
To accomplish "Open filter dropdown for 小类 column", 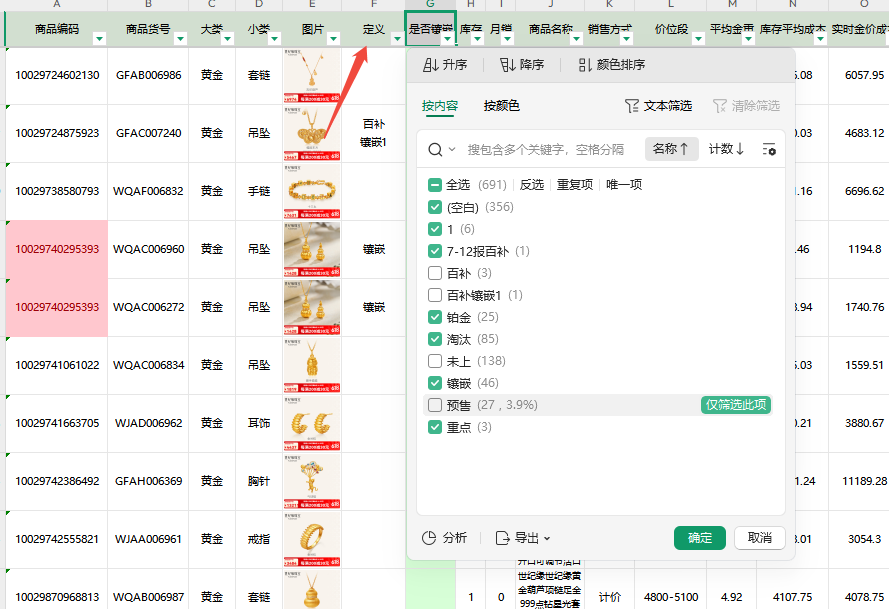I will click(x=273, y=39).
